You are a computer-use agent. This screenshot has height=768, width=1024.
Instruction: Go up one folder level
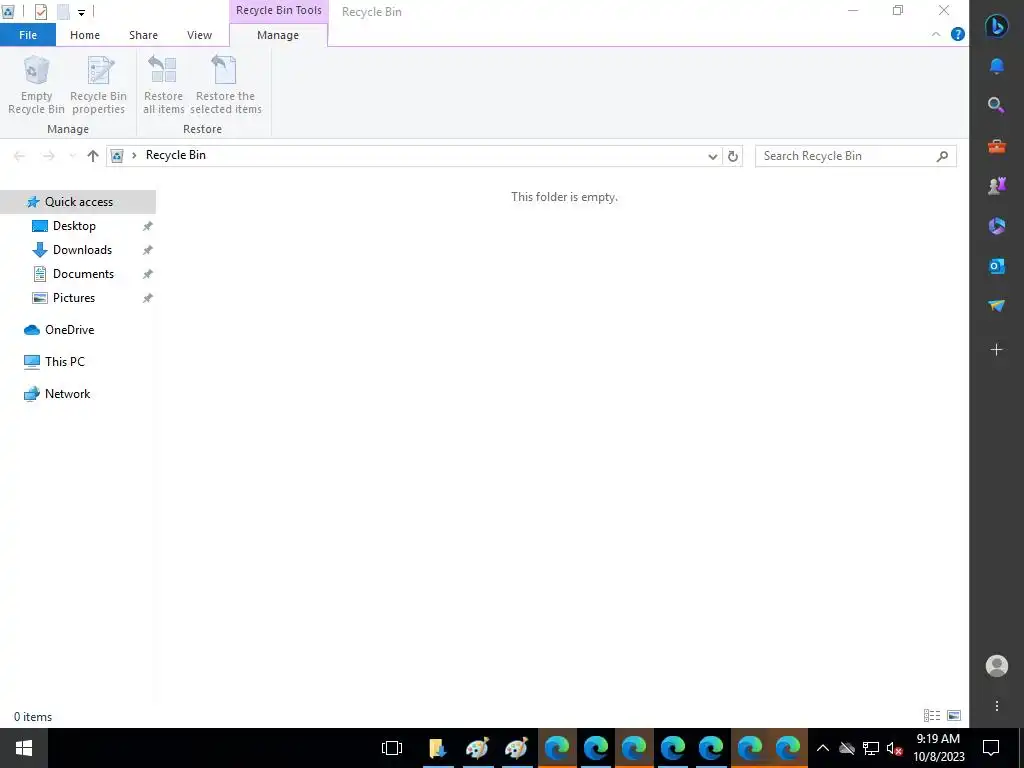coord(93,155)
